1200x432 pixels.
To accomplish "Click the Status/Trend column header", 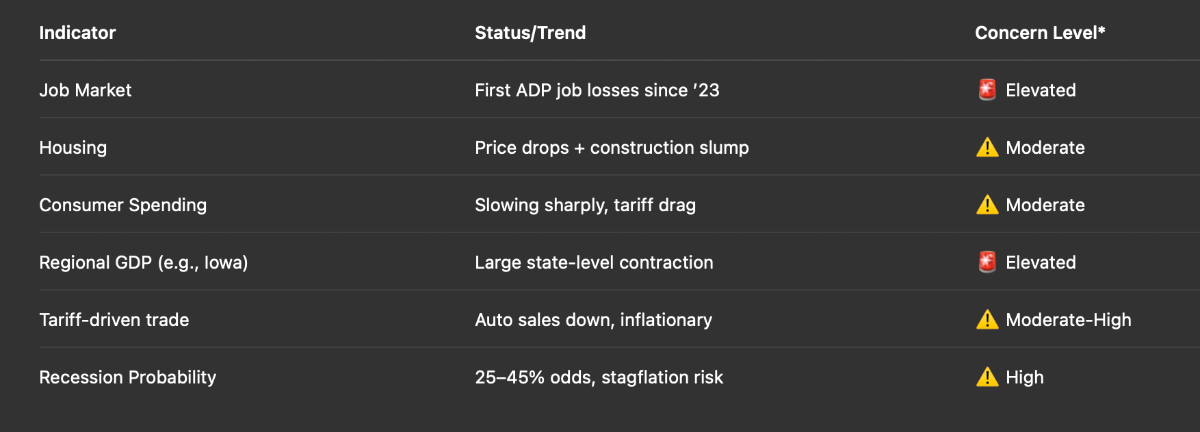I will point(530,33).
